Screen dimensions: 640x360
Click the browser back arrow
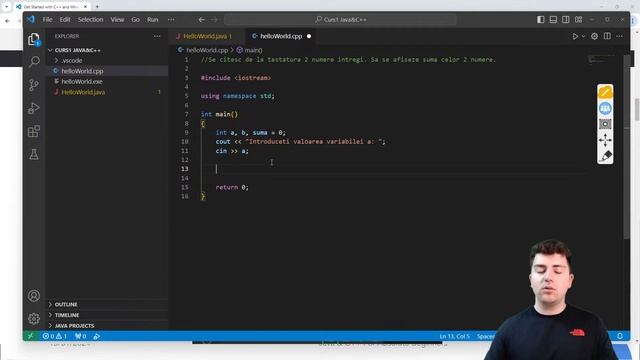click(7, 20)
